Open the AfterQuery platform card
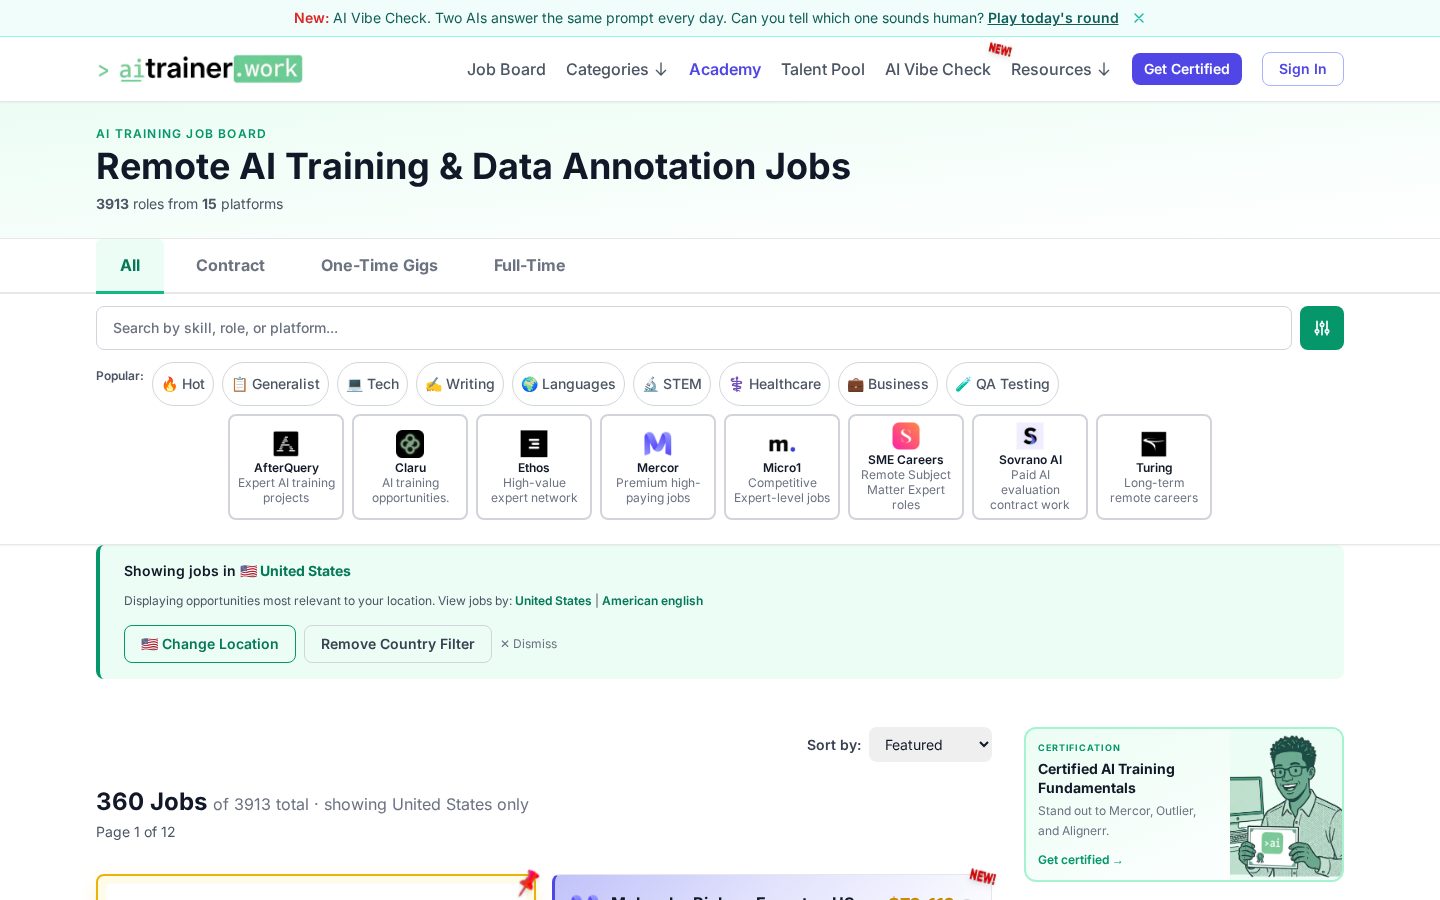The height and width of the screenshot is (900, 1440). [286, 467]
